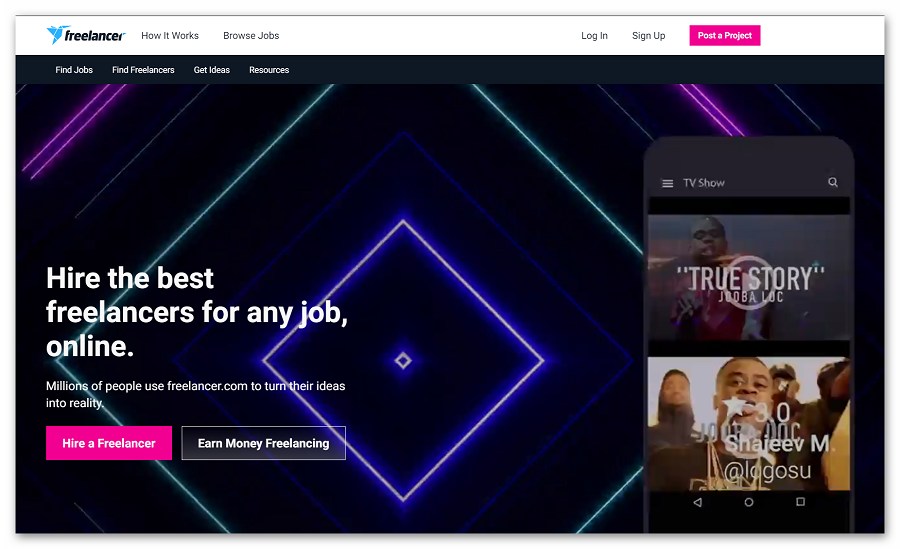This screenshot has width=900, height=549.
Task: Open the Get Ideas menu item
Action: click(212, 70)
